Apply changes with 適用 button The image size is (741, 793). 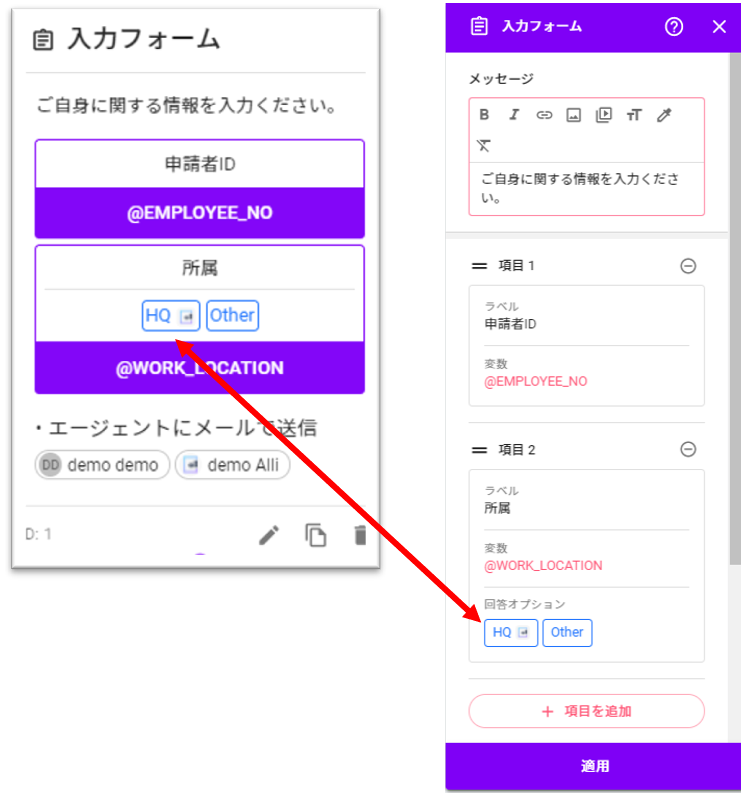coord(593,766)
